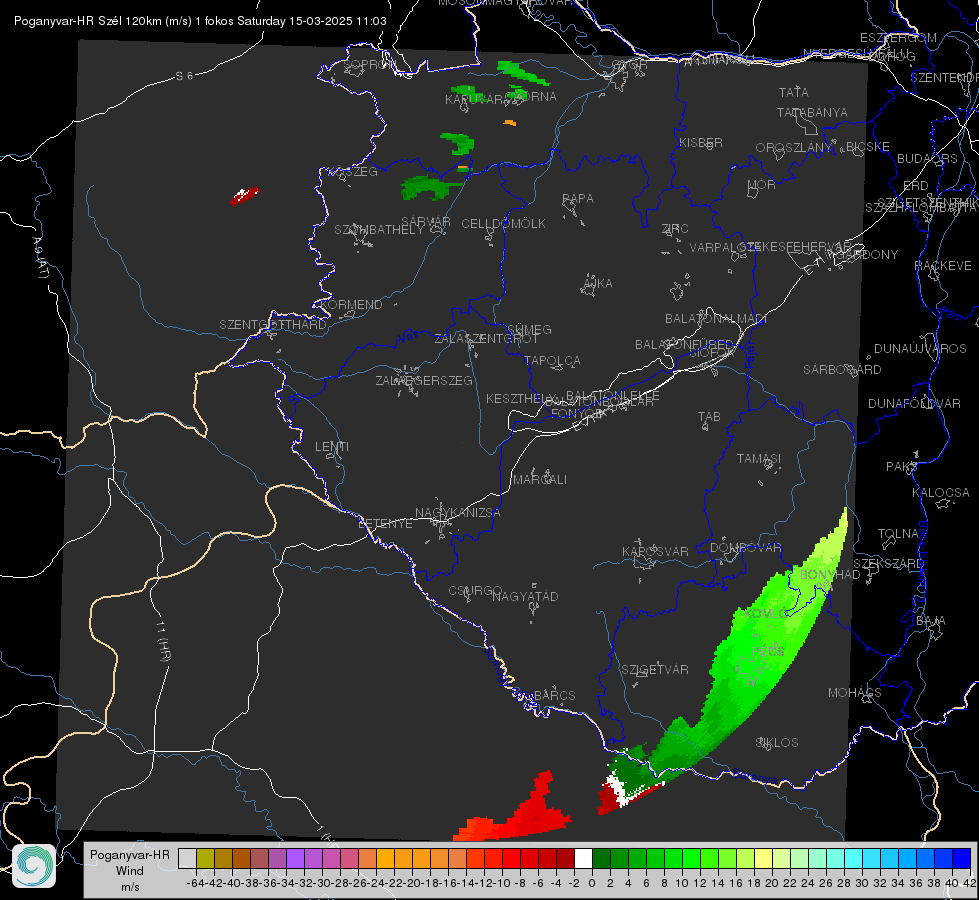This screenshot has width=979, height=900.
Task: Select the NAGYATAD town label
Action: pos(525,596)
